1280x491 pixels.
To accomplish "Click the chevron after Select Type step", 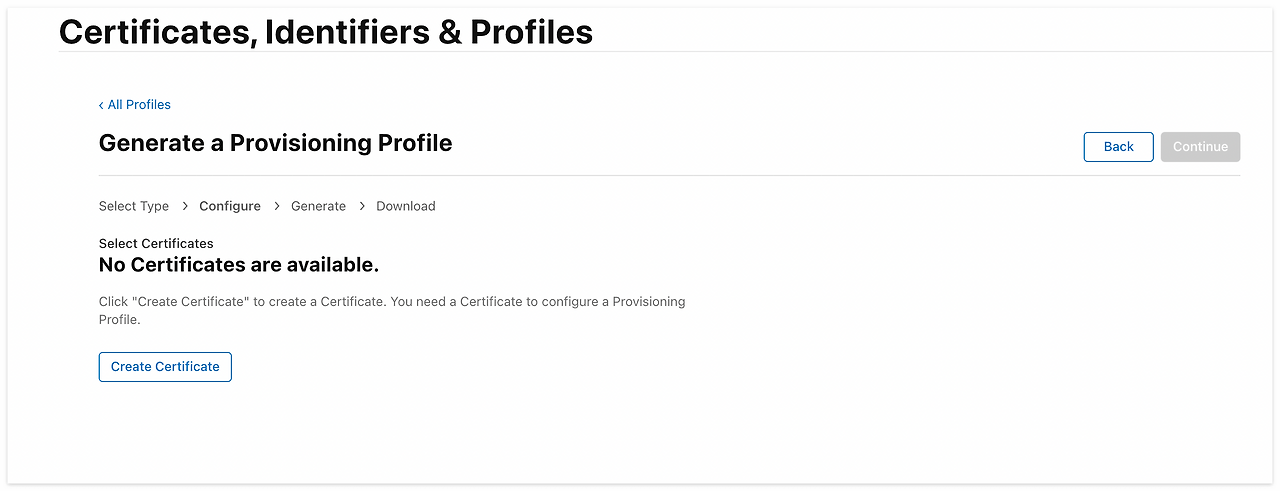I will (184, 206).
